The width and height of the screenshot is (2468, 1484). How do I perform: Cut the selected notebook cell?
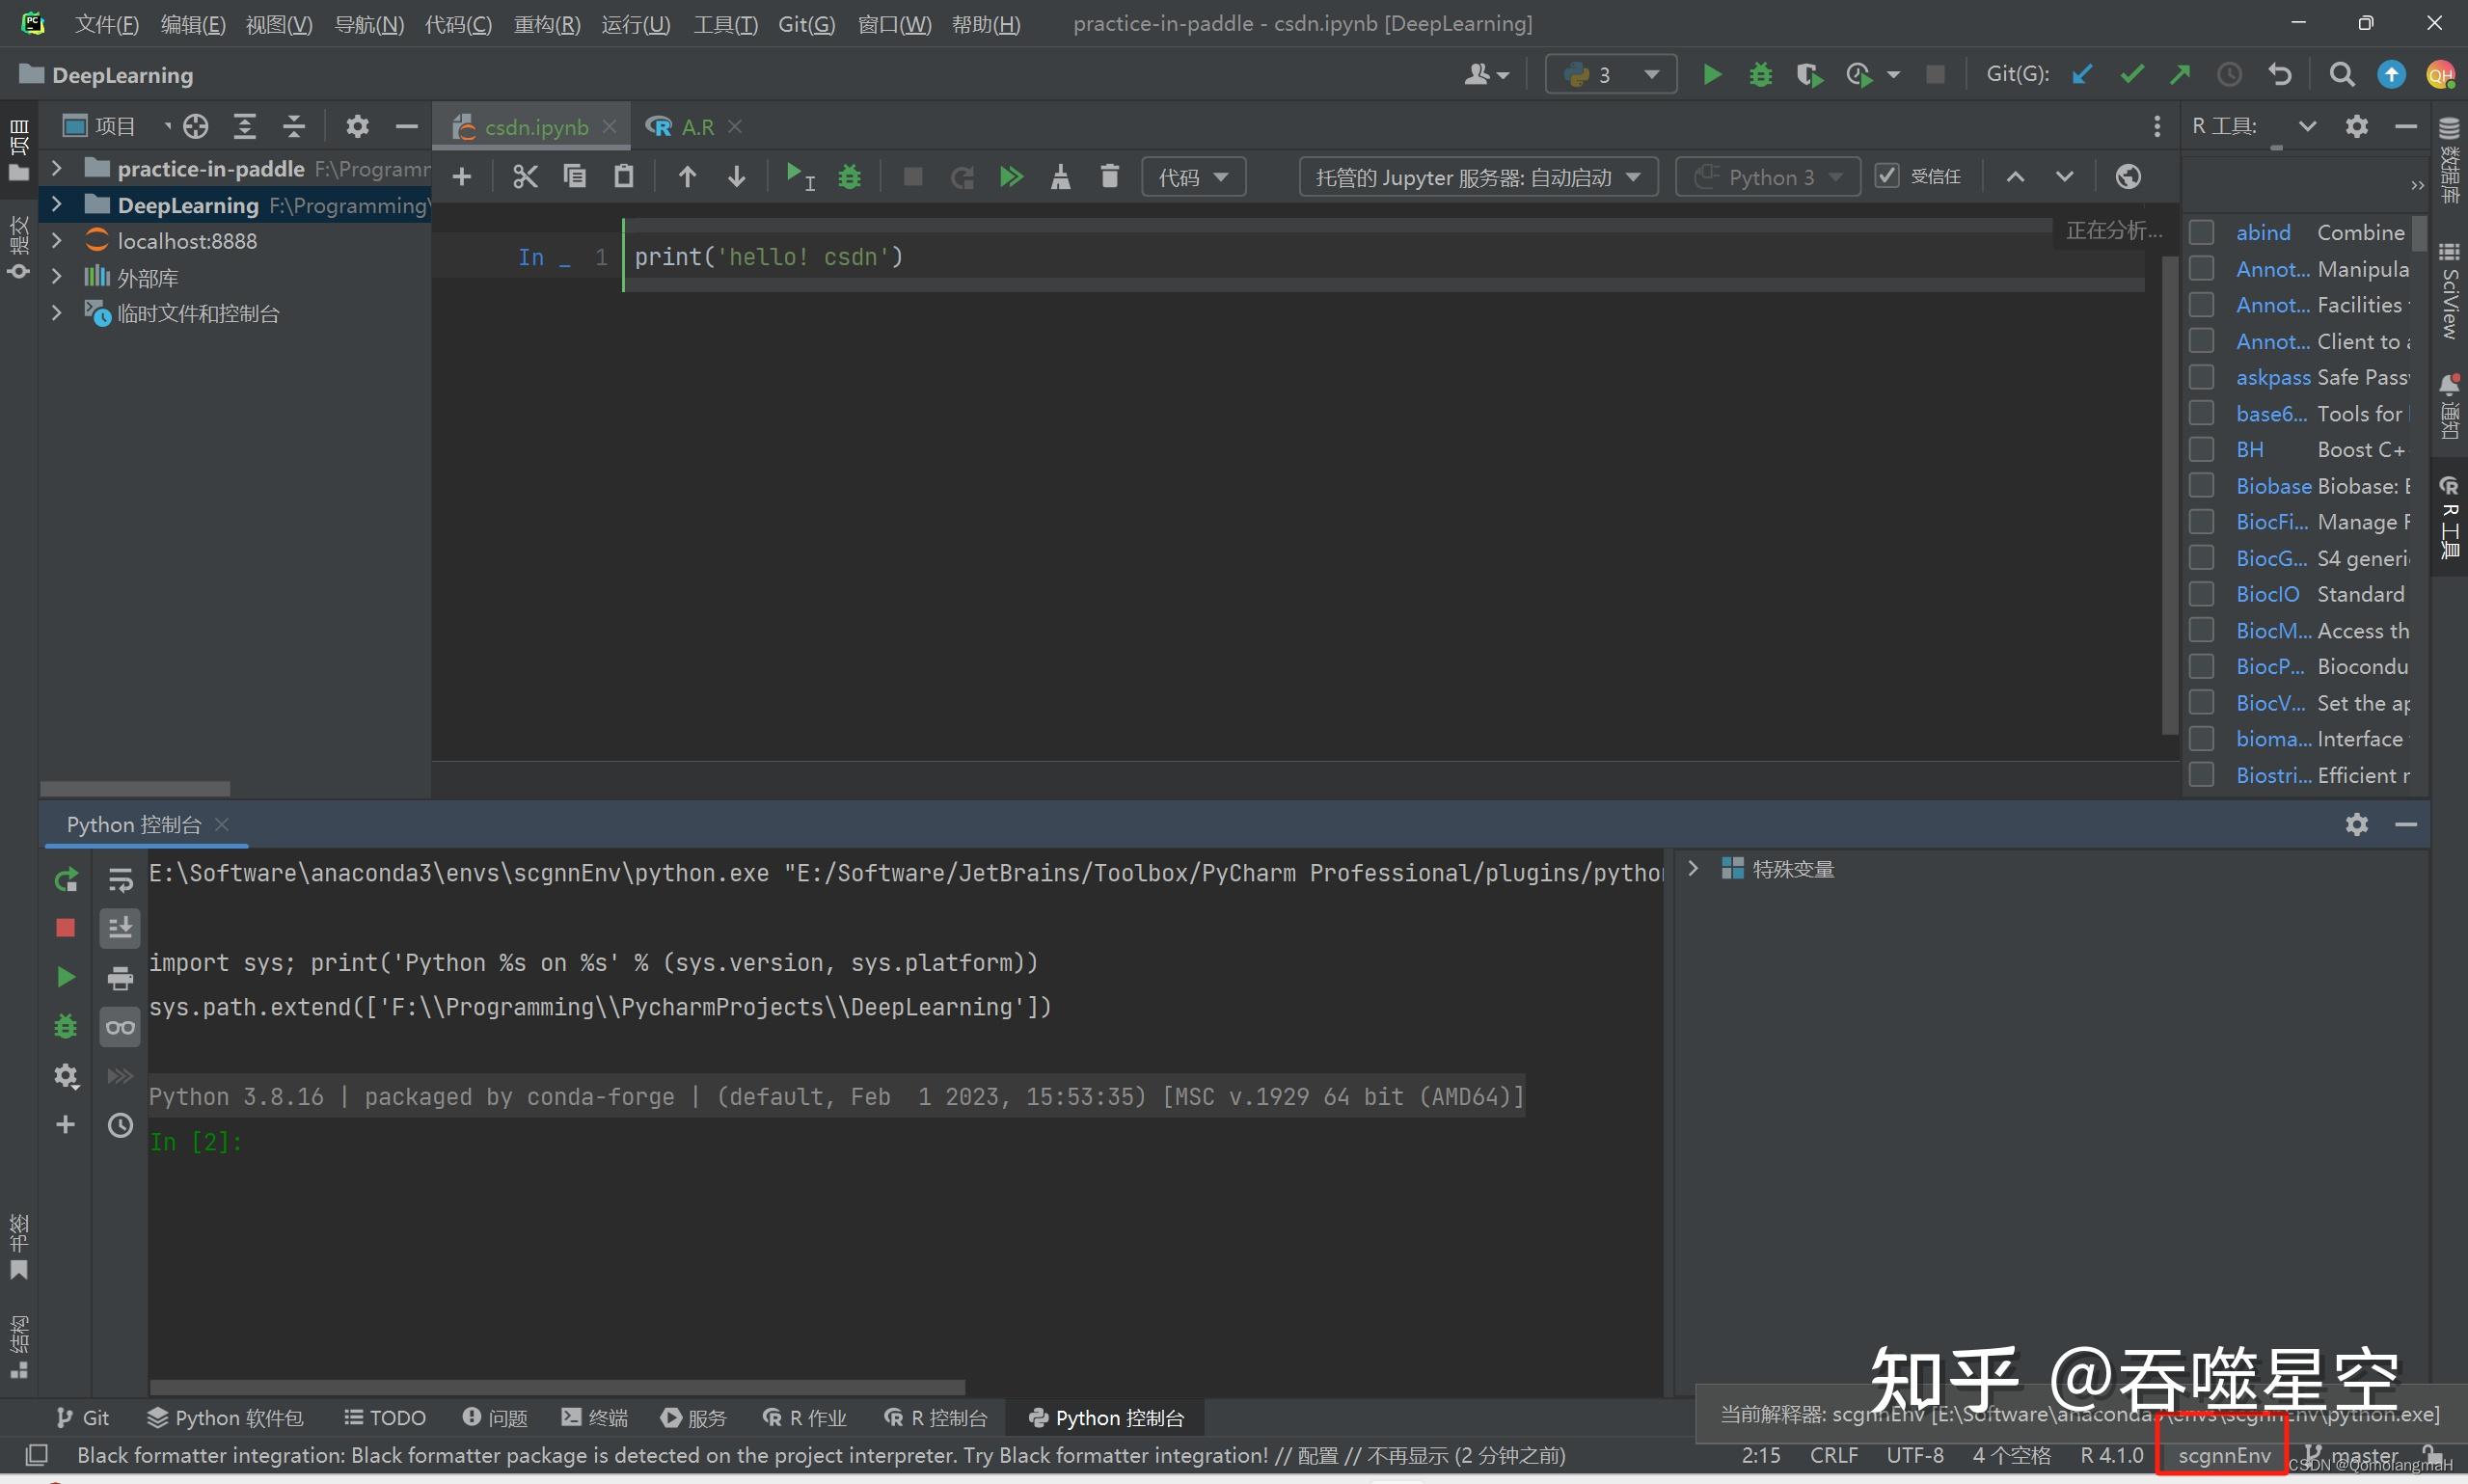pyautogui.click(x=526, y=176)
